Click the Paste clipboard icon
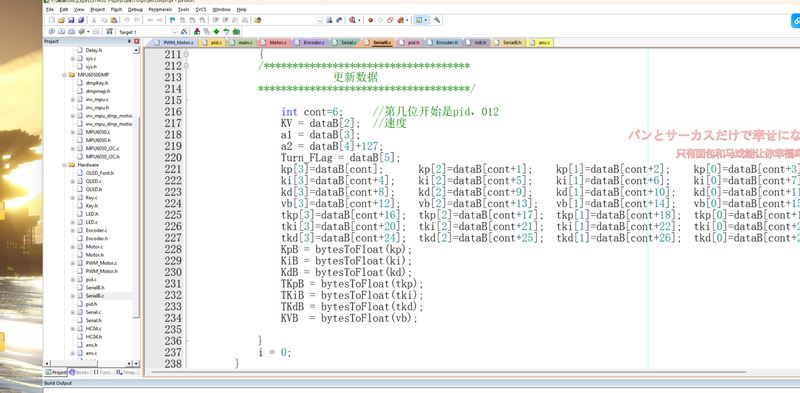The width and height of the screenshot is (800, 393). pos(114,20)
